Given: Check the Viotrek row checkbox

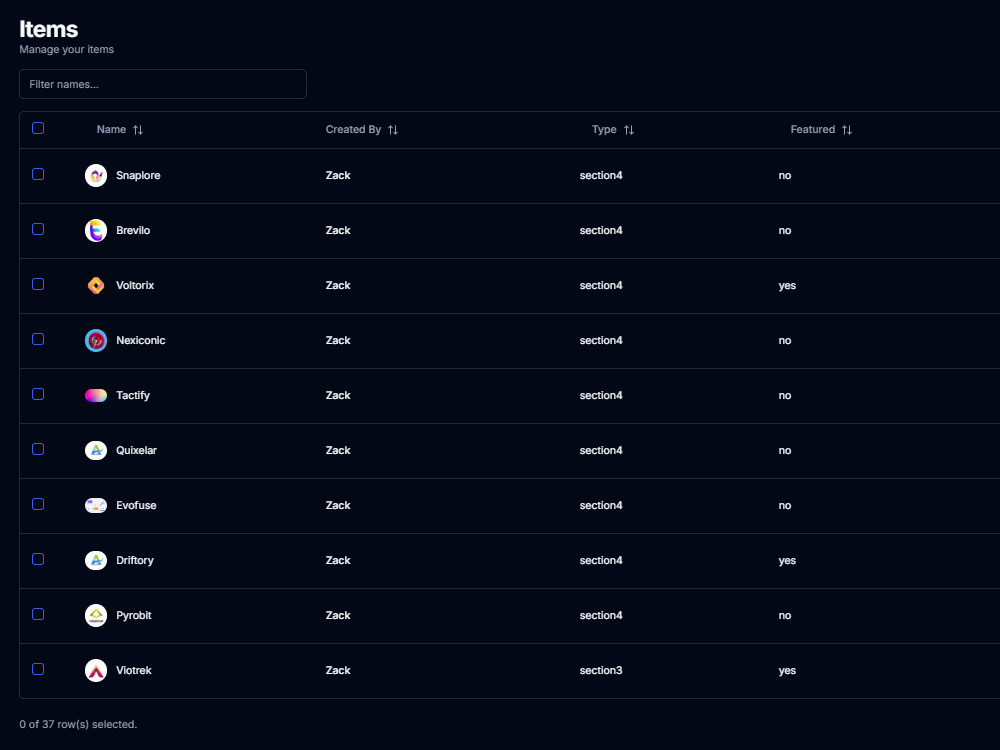Looking at the screenshot, I should 38,669.
